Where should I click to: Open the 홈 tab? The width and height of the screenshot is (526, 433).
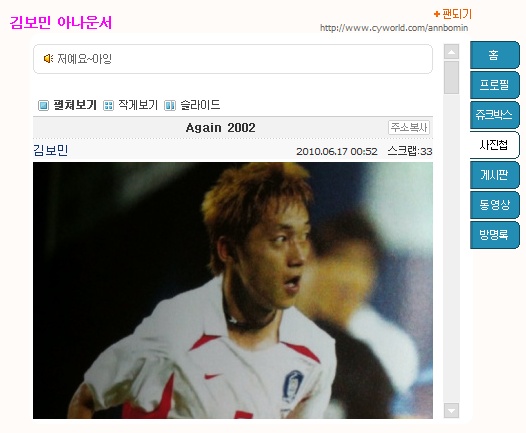click(494, 55)
